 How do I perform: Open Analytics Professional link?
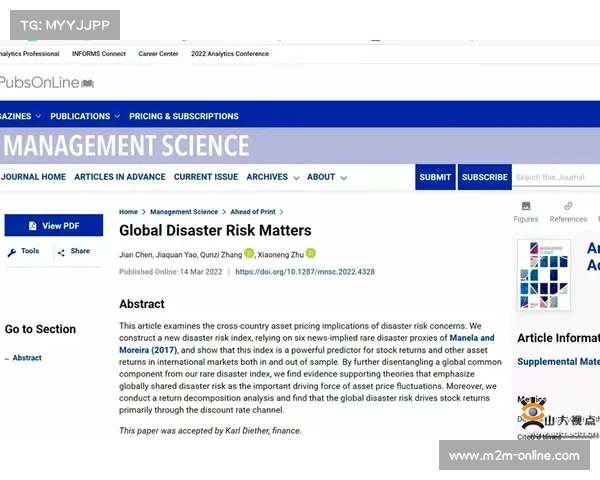tap(29, 54)
